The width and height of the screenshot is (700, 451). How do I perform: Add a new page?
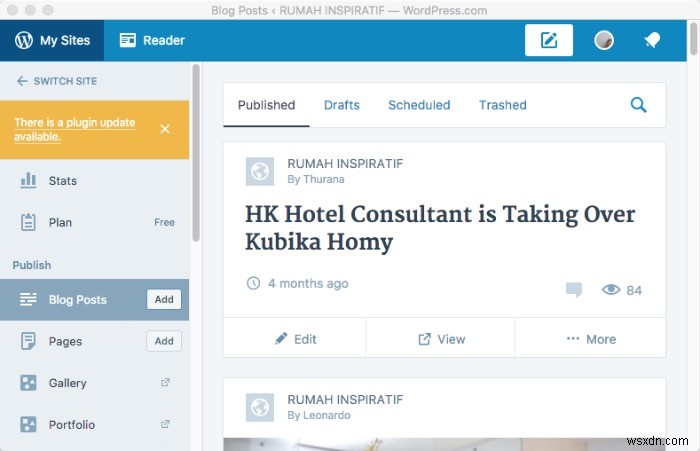click(164, 341)
